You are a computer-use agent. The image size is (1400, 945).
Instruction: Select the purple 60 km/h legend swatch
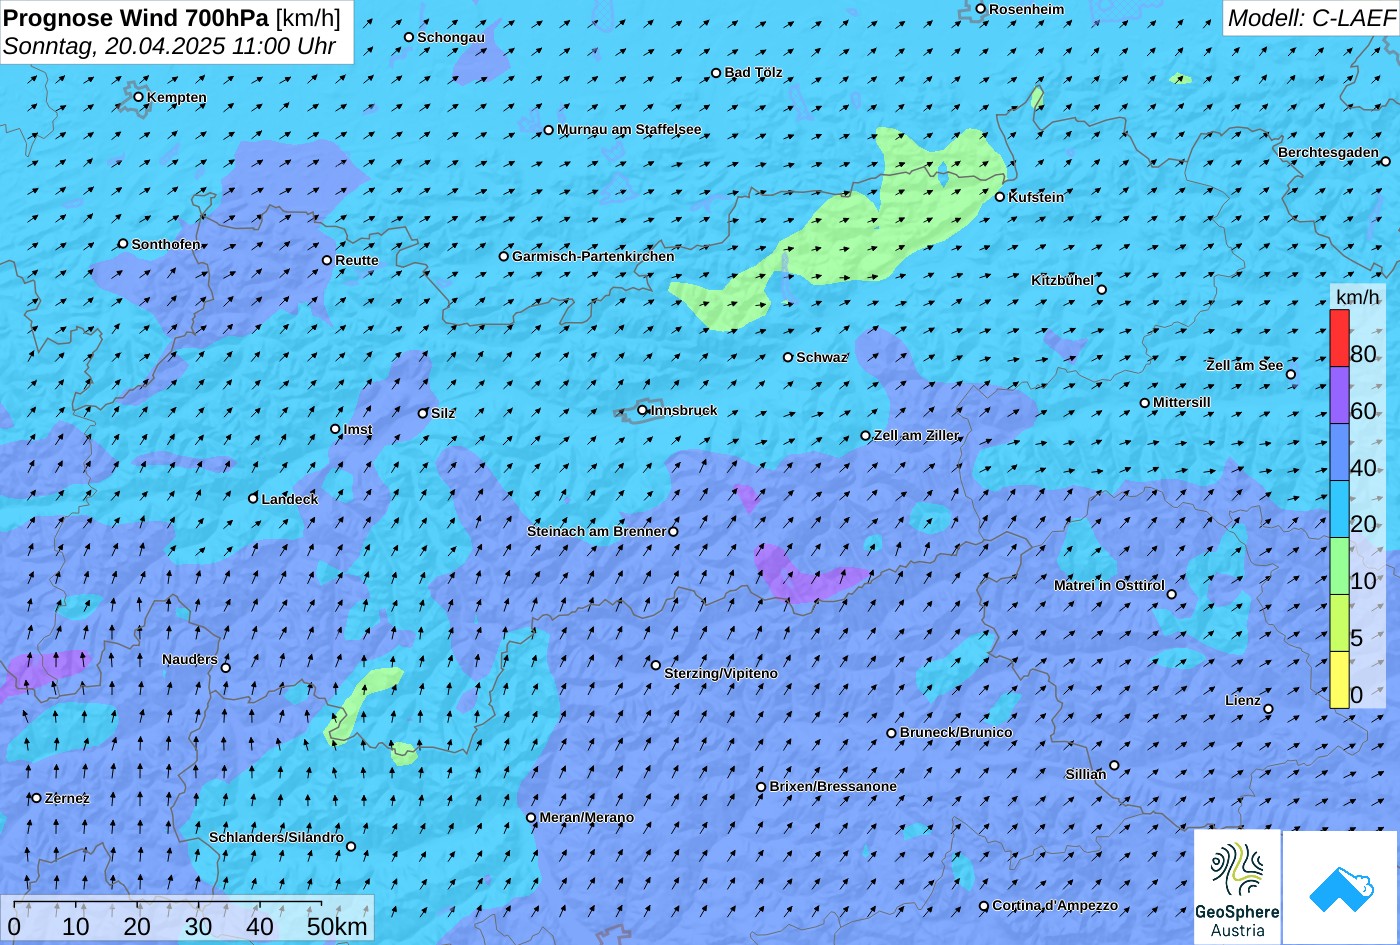click(1339, 395)
